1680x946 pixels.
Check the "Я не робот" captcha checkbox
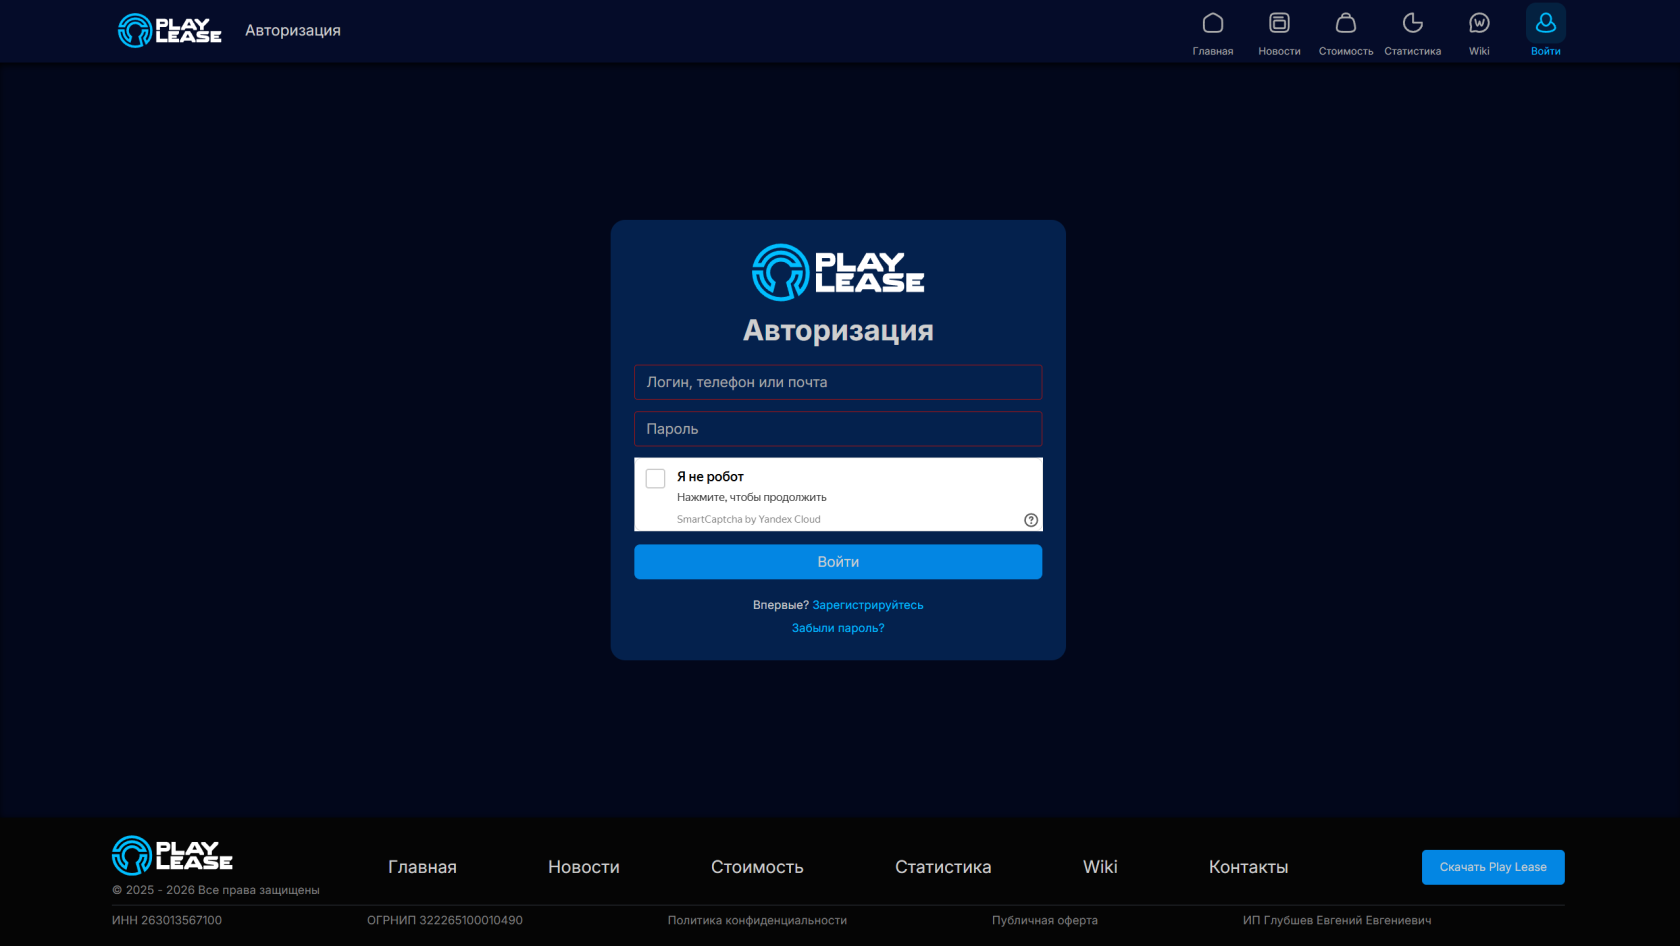(x=655, y=479)
